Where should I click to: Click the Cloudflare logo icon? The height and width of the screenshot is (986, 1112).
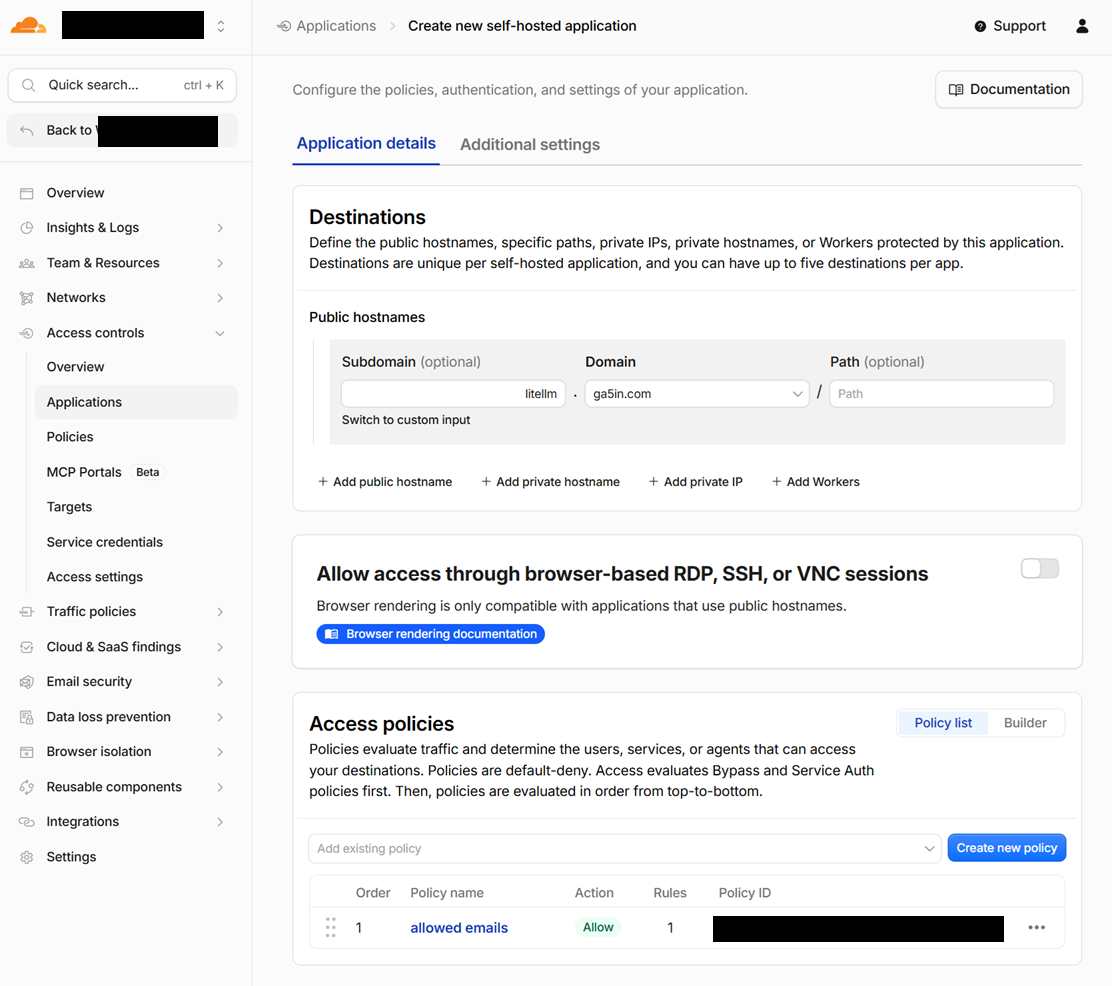click(28, 26)
